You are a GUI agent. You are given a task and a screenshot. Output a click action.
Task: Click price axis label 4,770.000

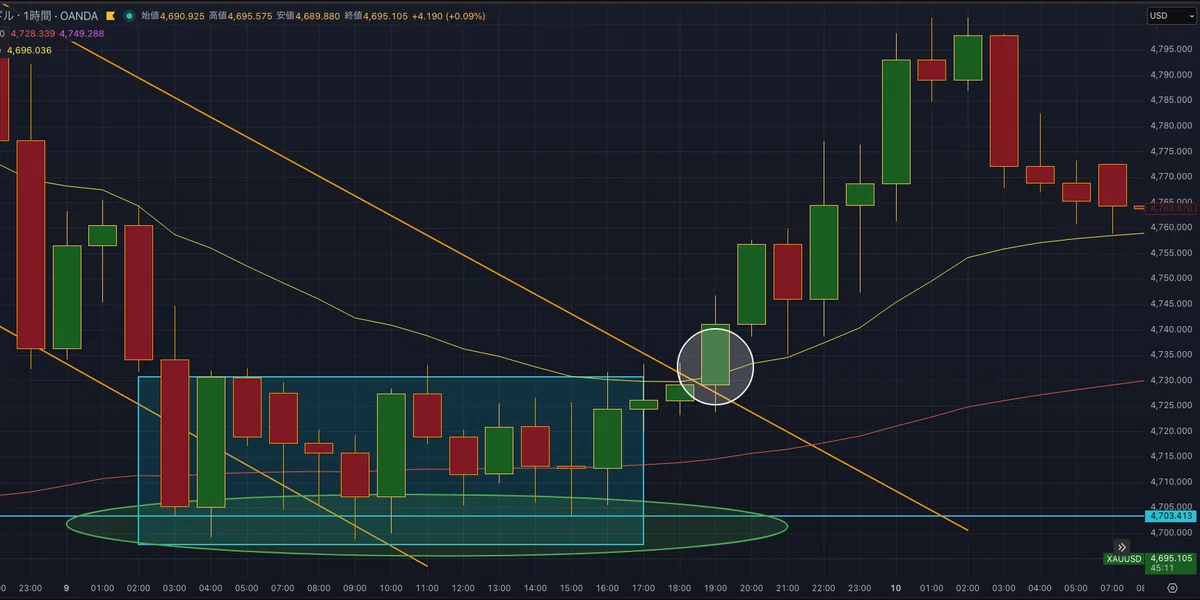(x=1170, y=176)
